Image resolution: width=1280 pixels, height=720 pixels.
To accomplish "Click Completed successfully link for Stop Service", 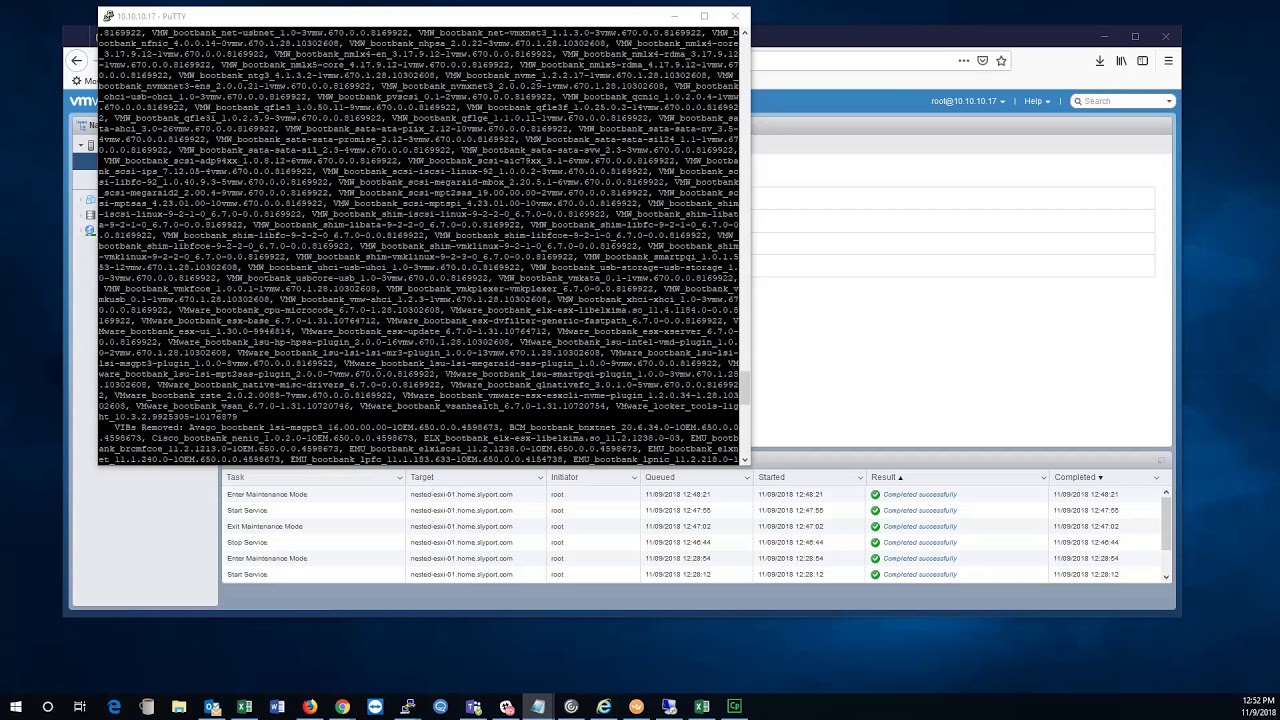I will point(920,542).
